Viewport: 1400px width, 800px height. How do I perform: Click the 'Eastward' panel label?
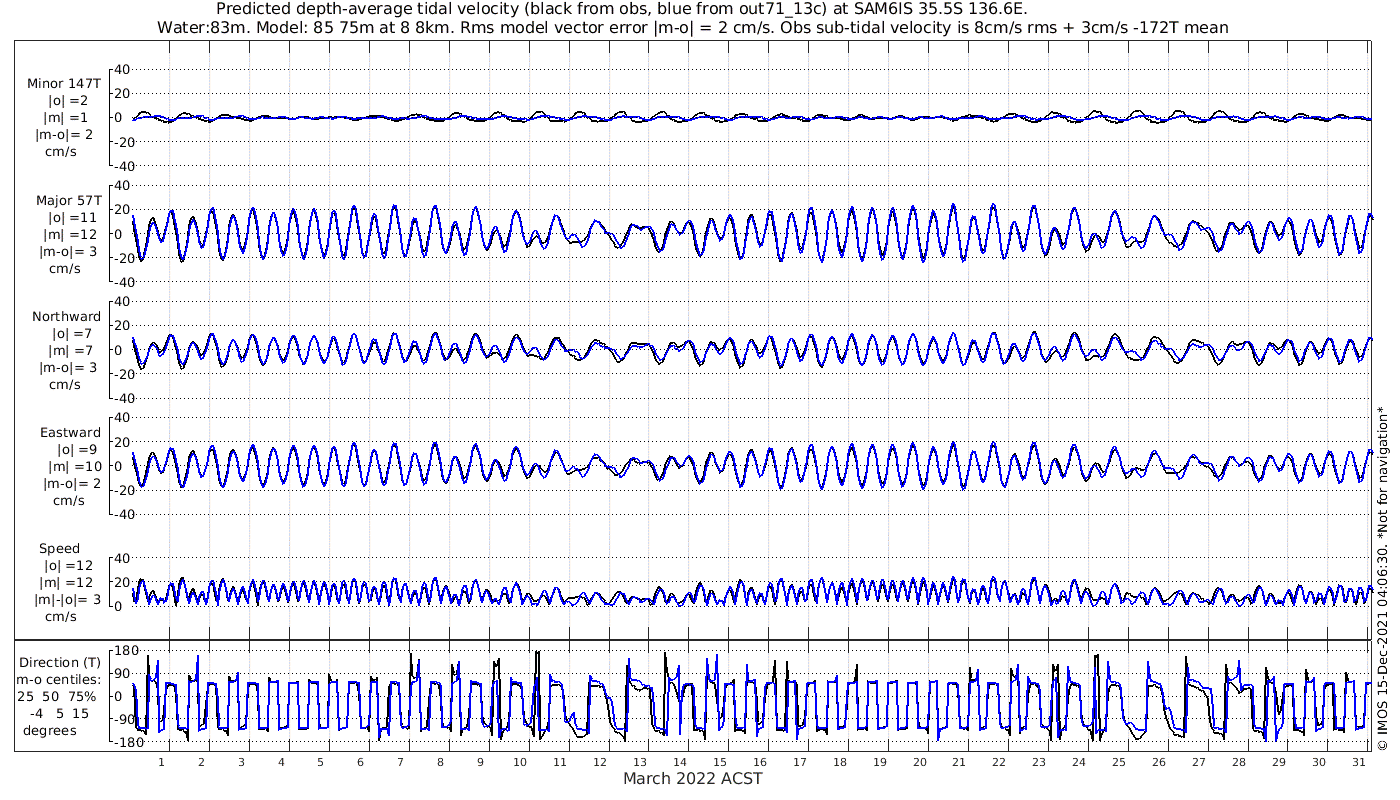[x=70, y=433]
